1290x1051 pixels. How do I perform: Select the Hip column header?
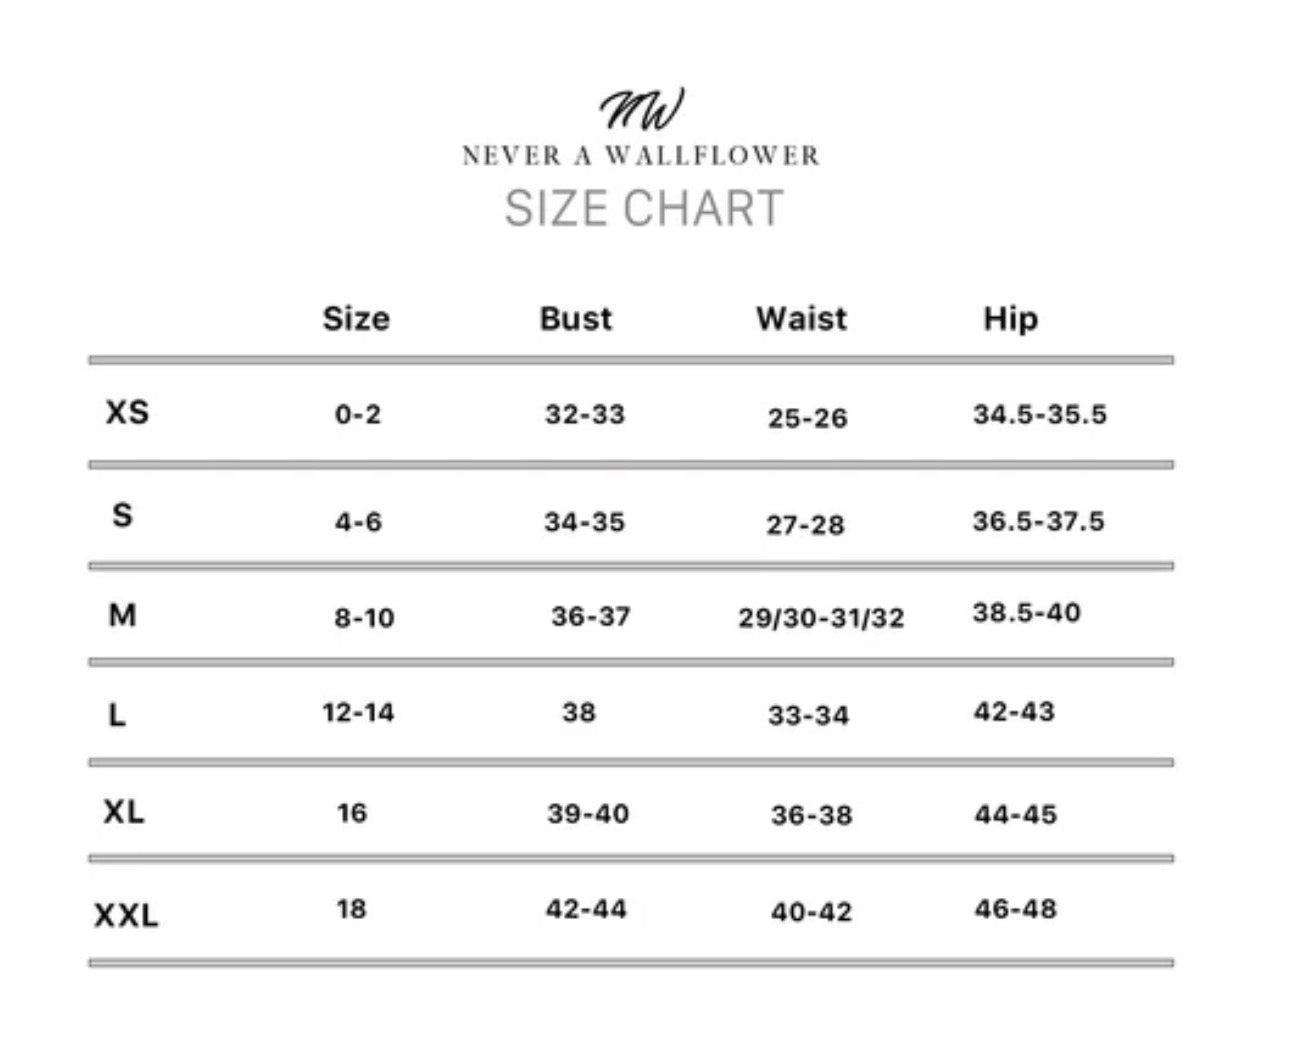point(1011,319)
